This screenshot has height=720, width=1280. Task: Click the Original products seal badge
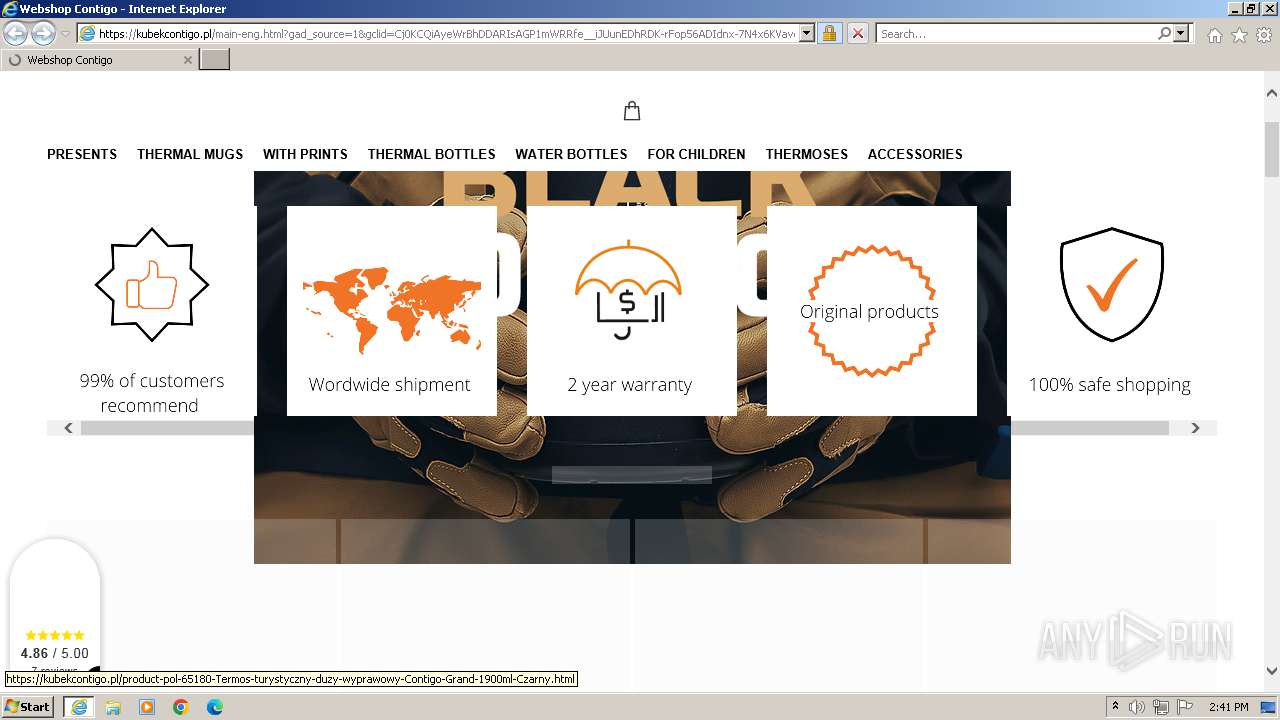[x=870, y=311]
